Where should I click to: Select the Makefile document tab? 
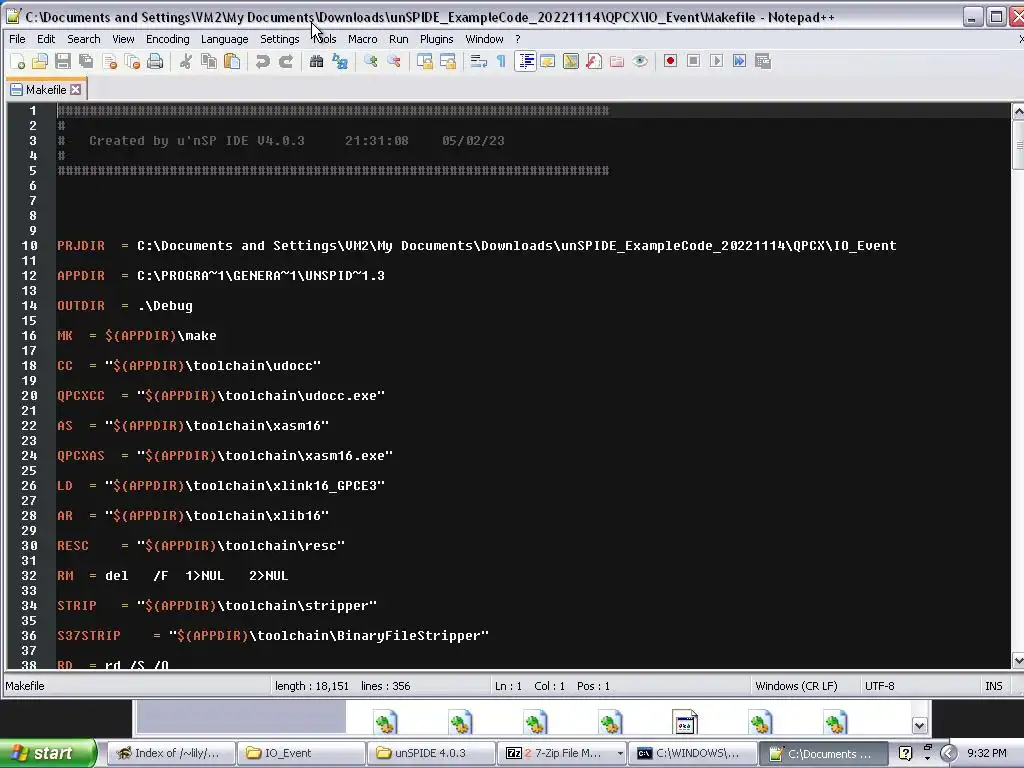tap(45, 89)
